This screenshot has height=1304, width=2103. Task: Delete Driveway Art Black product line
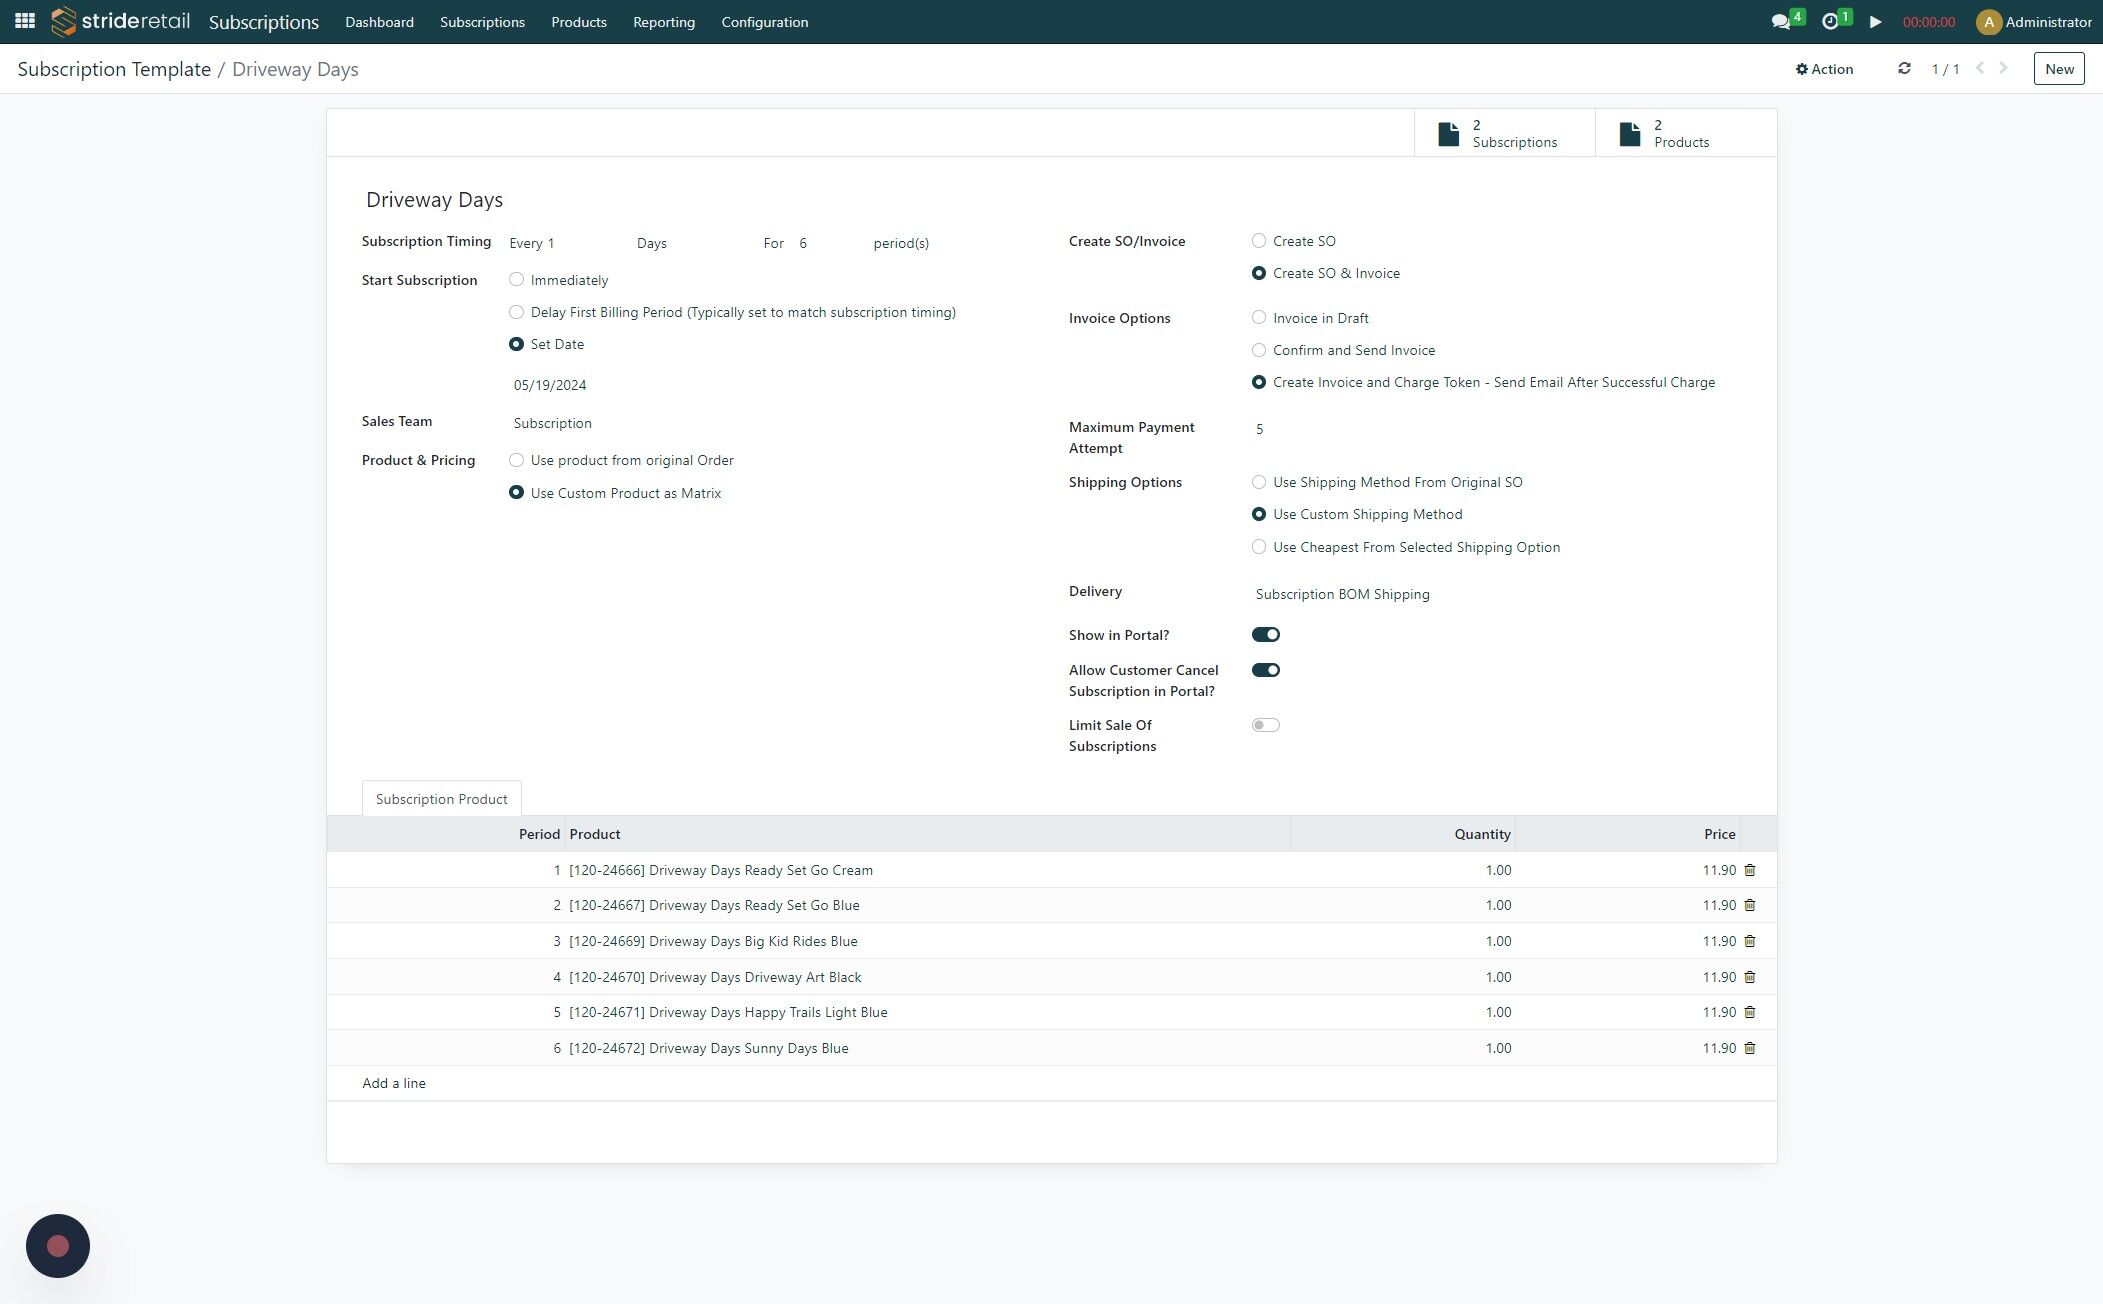pyautogui.click(x=1749, y=977)
